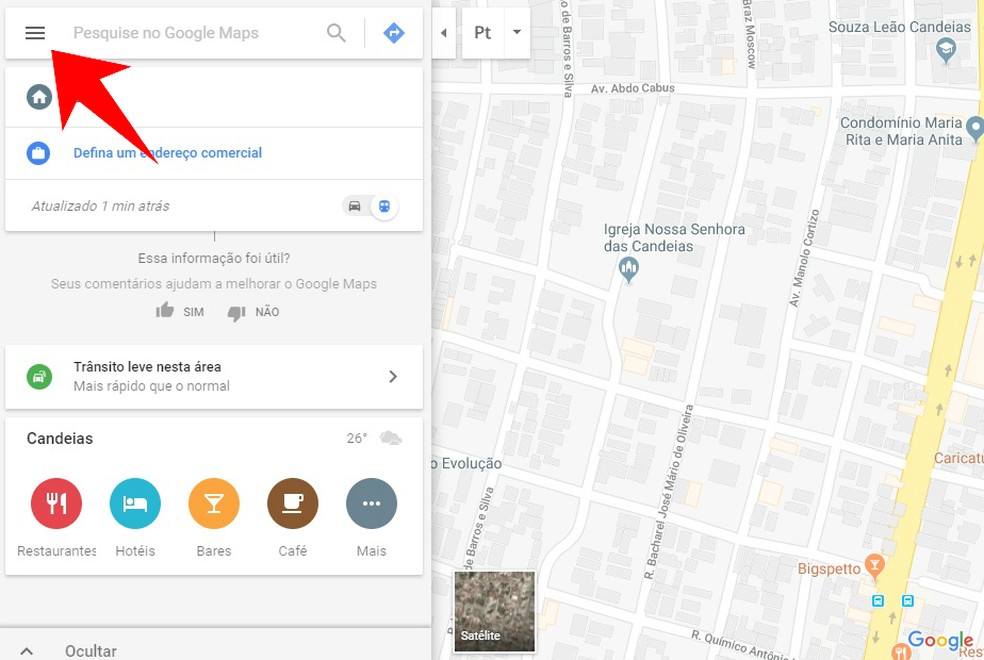Collapse the side panel arrow
The width and height of the screenshot is (984, 660).
444,33
